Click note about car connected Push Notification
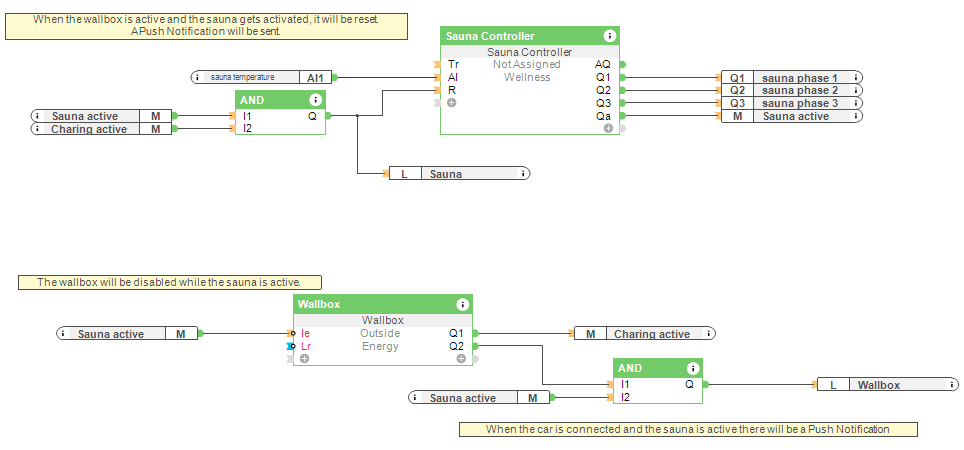Image resolution: width=964 pixels, height=450 pixels. pyautogui.click(x=688, y=429)
